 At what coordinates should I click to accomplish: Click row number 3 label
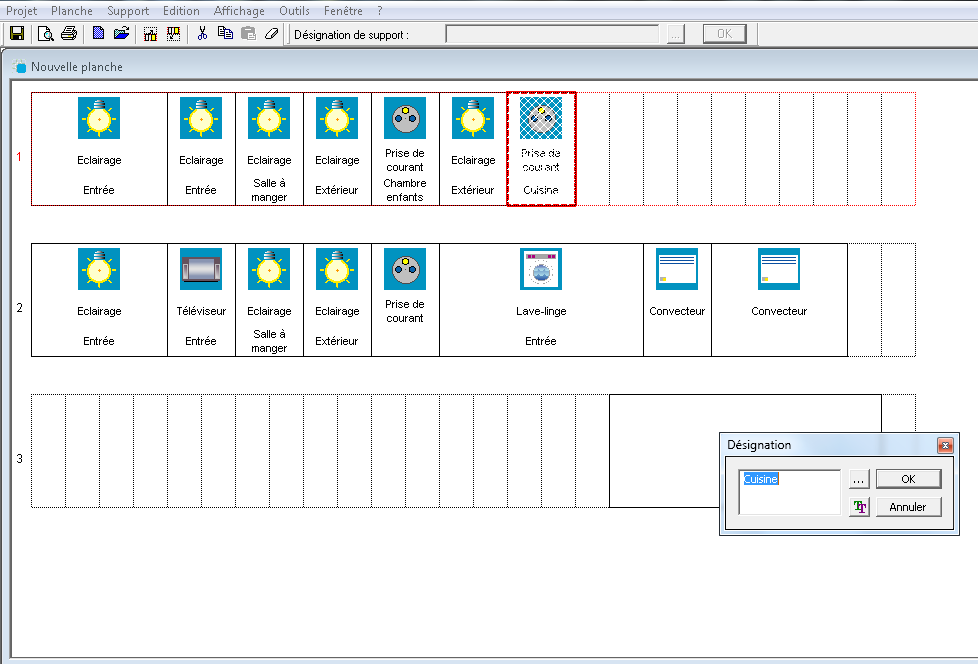pos(19,458)
